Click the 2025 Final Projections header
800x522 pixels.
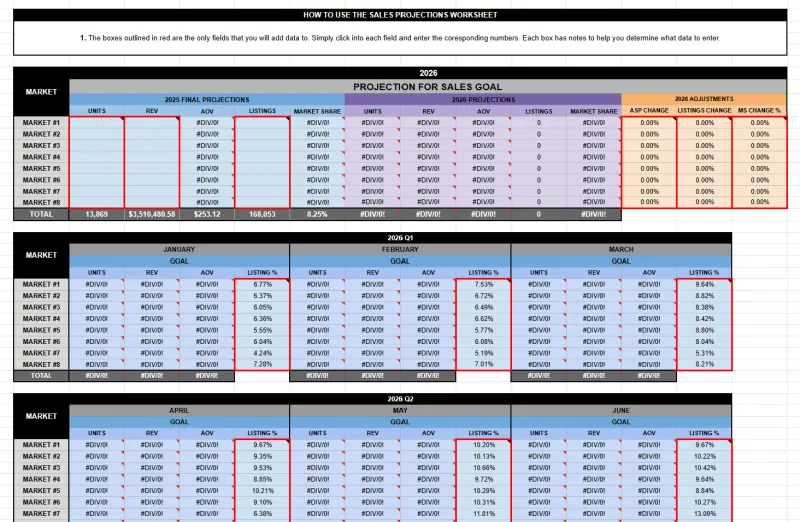(x=207, y=100)
